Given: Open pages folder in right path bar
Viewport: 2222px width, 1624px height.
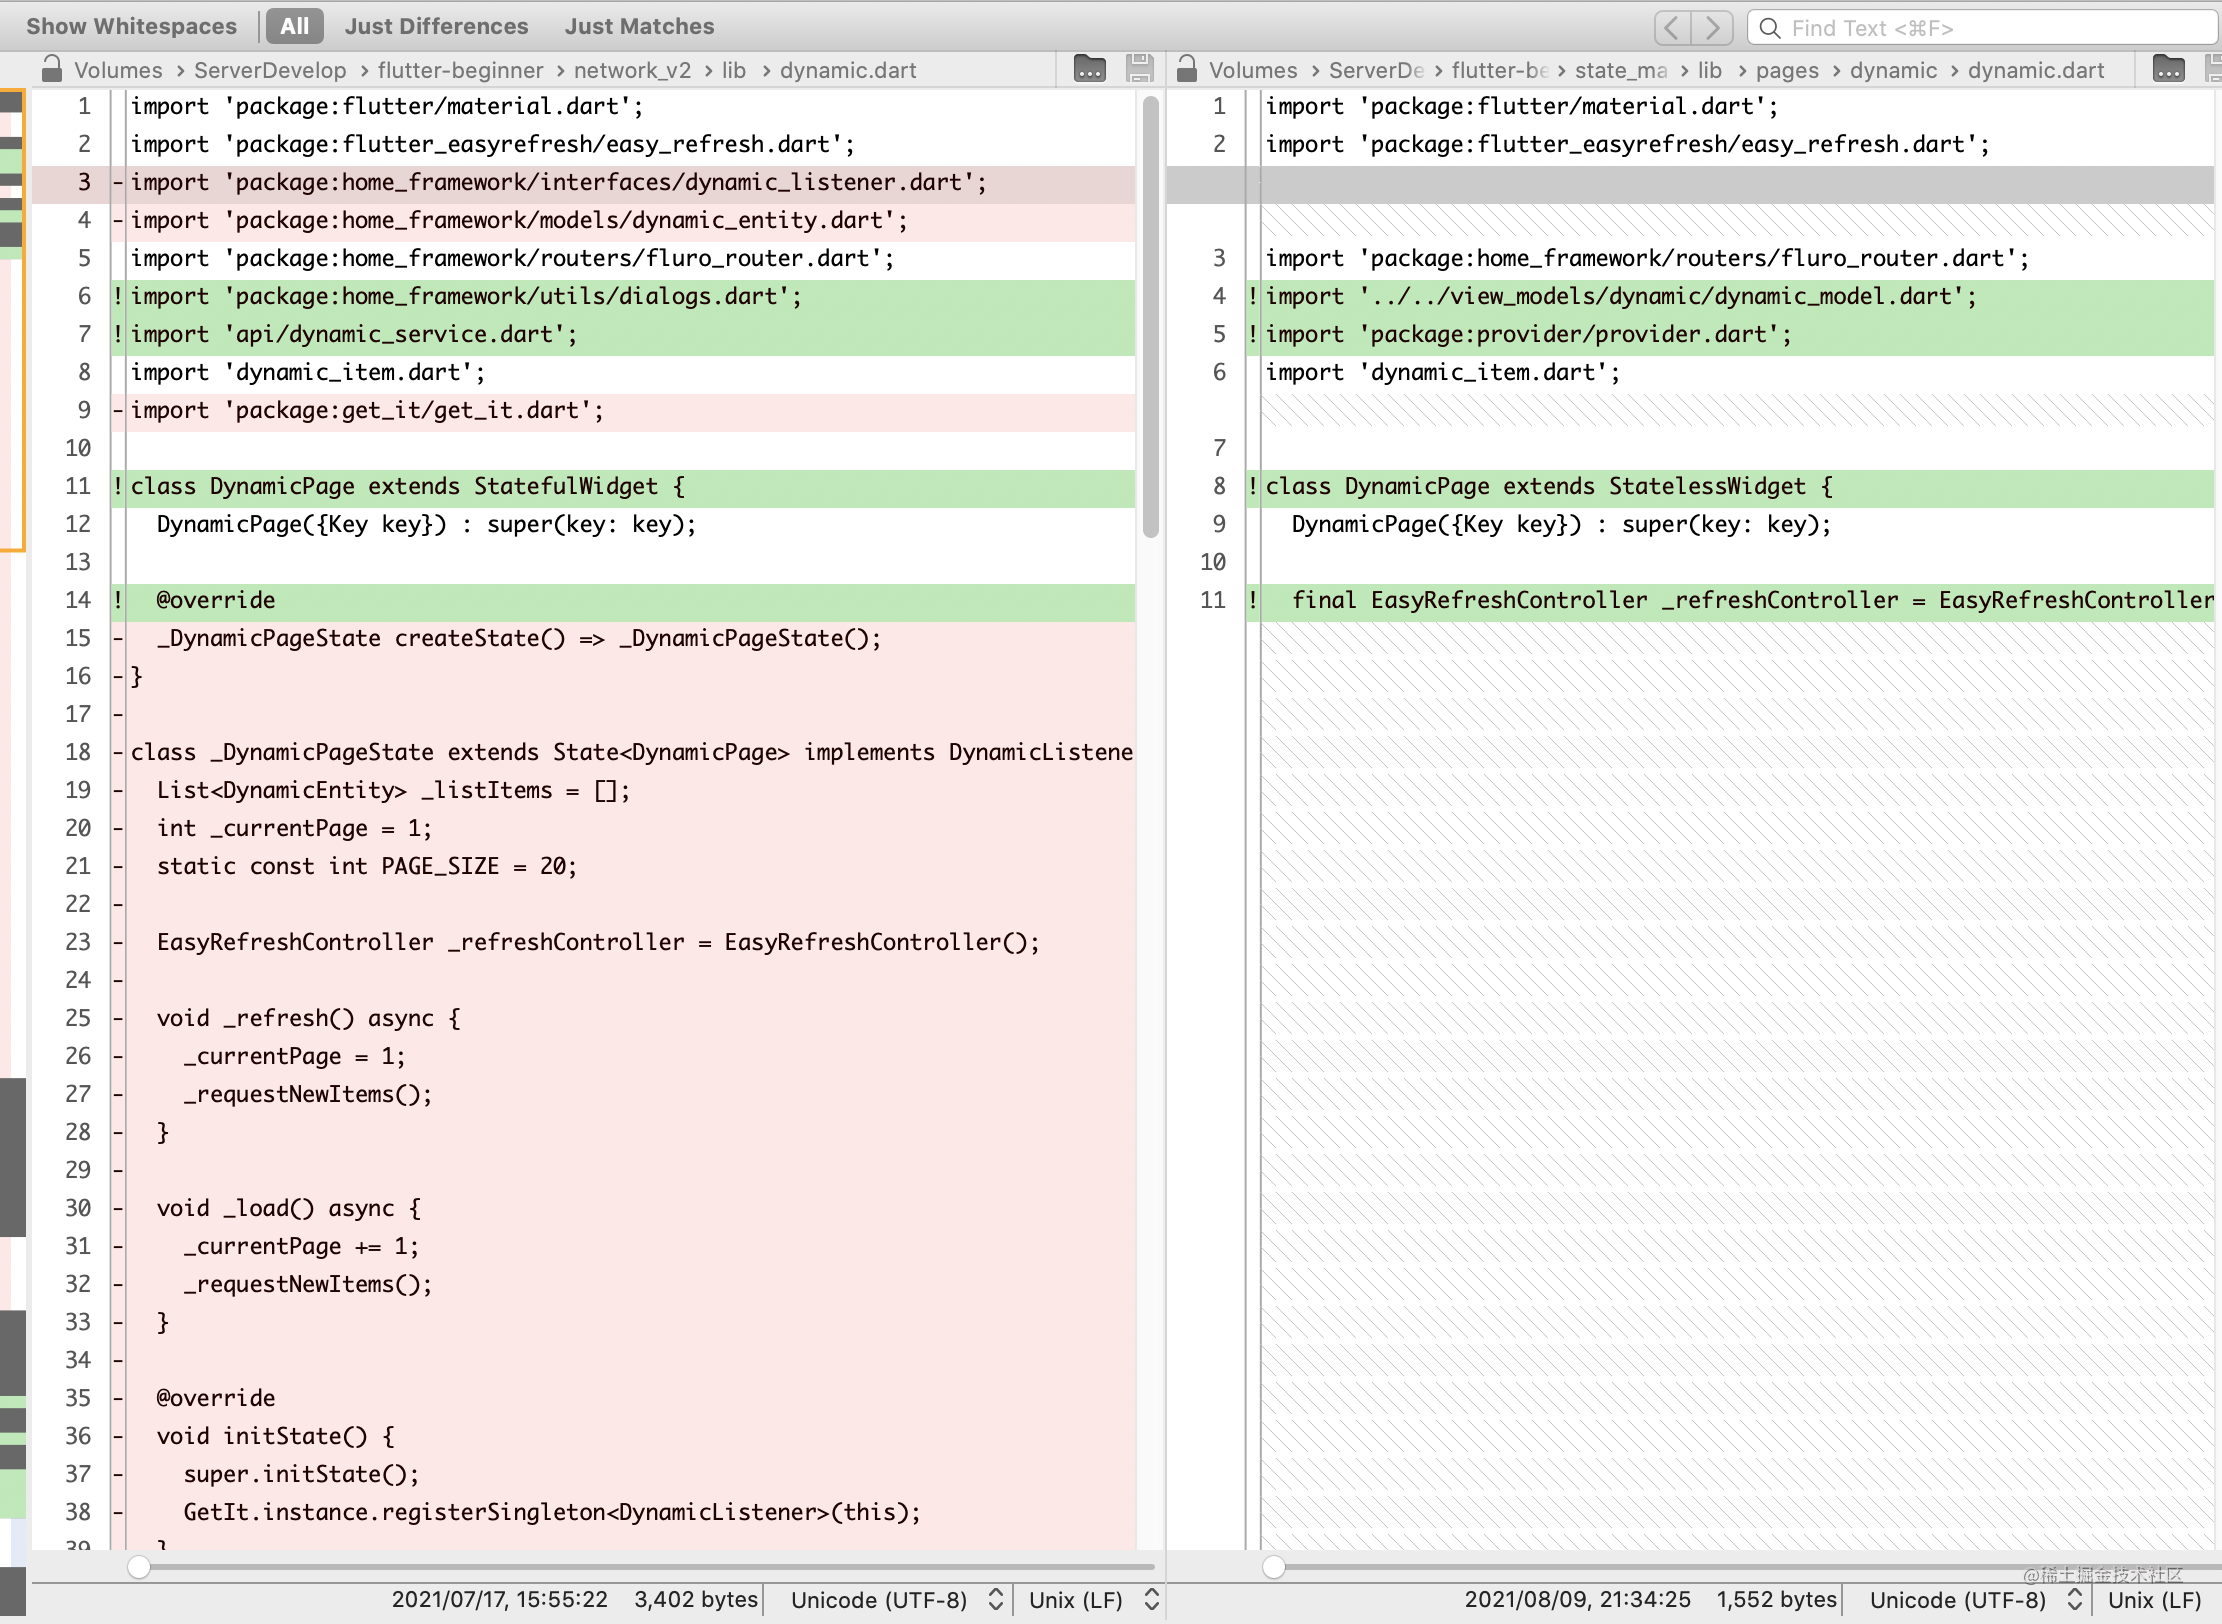Looking at the screenshot, I should coord(1787,70).
